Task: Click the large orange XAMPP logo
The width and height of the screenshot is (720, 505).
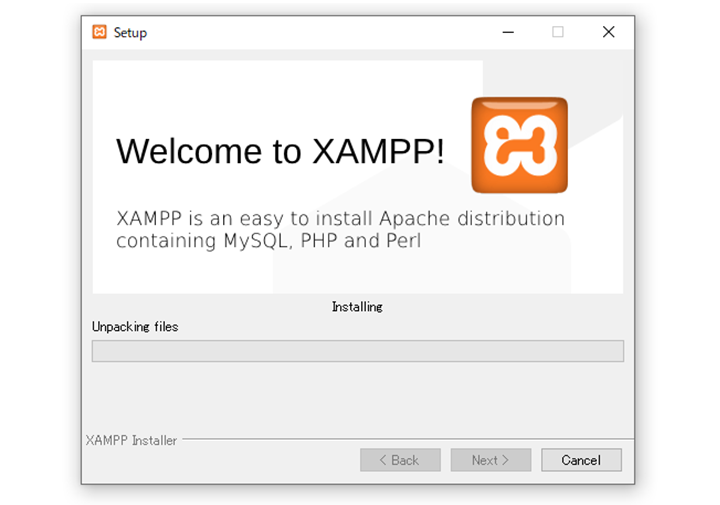Action: pyautogui.click(x=519, y=145)
